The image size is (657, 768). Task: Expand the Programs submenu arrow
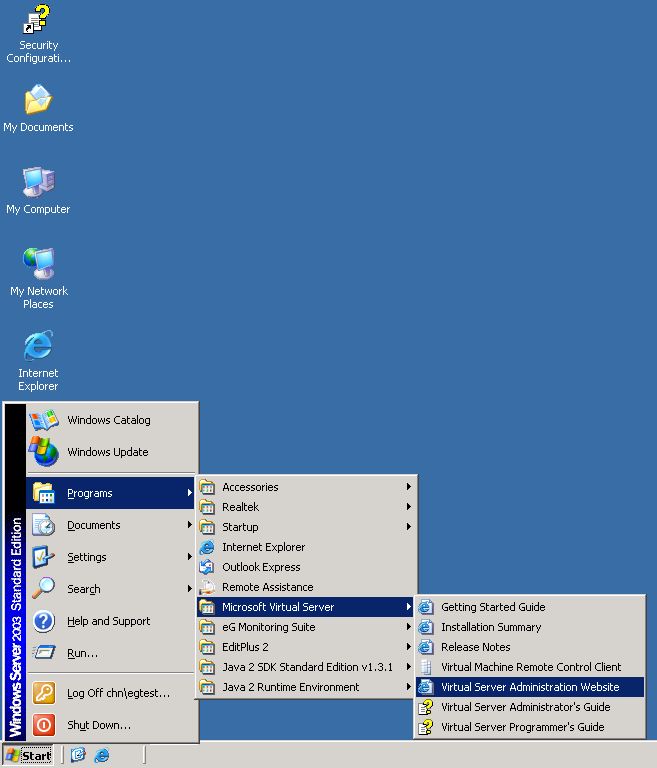tap(190, 493)
